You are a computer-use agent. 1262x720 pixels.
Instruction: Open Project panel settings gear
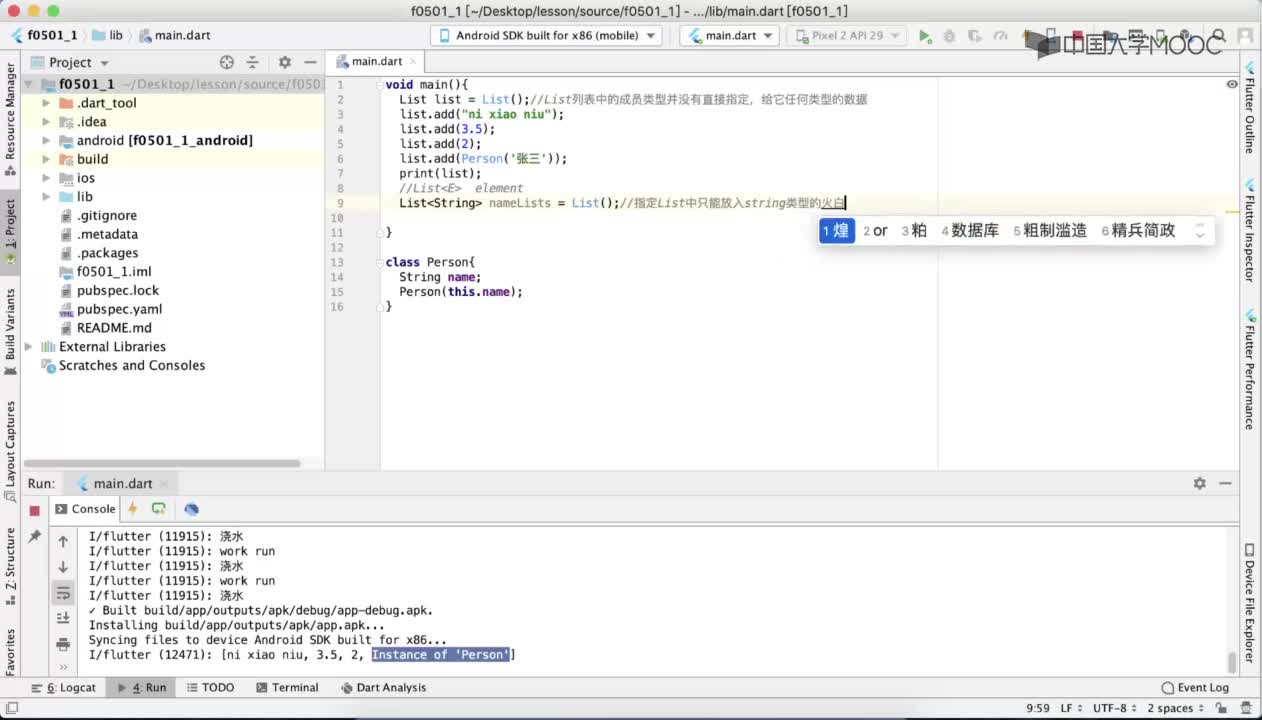285,62
